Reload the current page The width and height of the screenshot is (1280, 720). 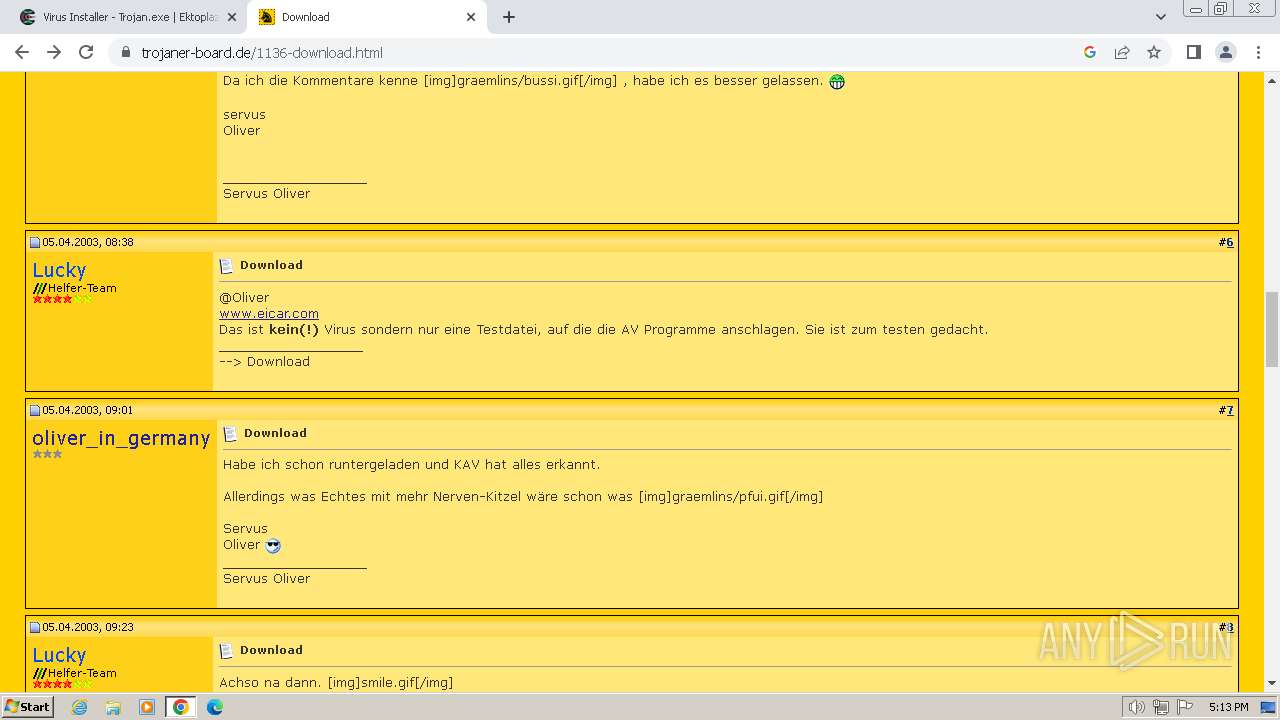click(x=86, y=52)
